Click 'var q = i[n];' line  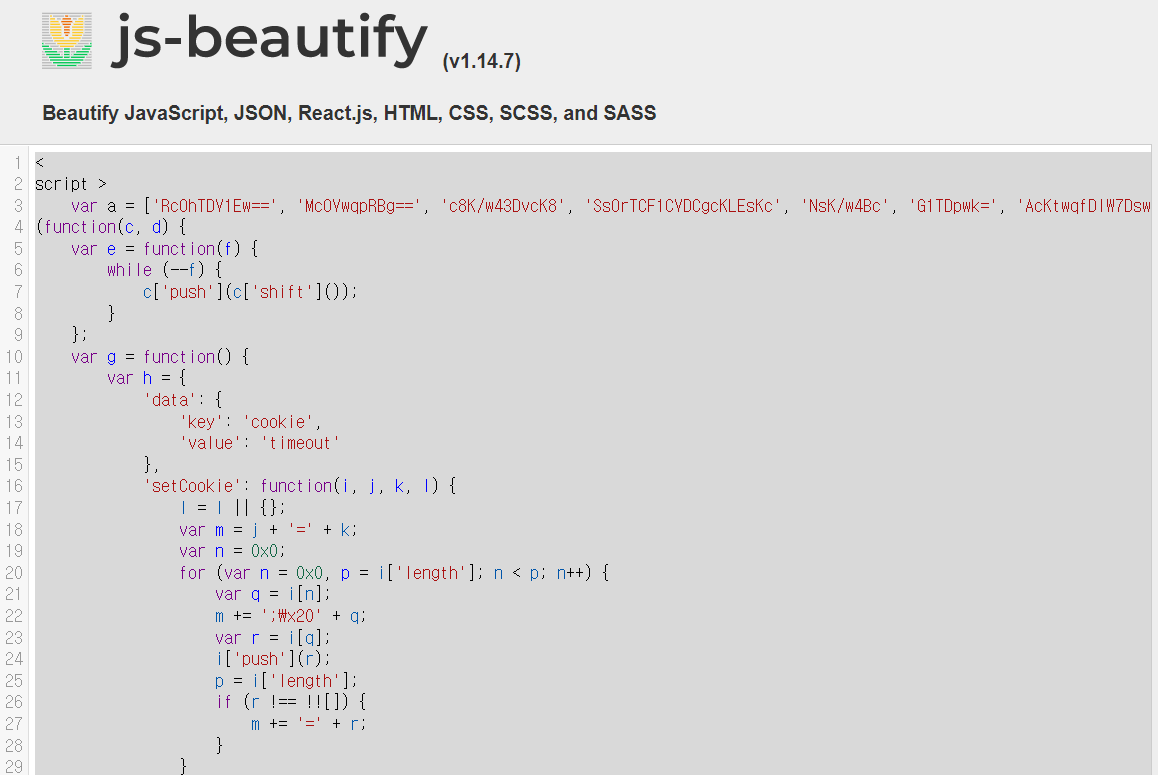[273, 594]
